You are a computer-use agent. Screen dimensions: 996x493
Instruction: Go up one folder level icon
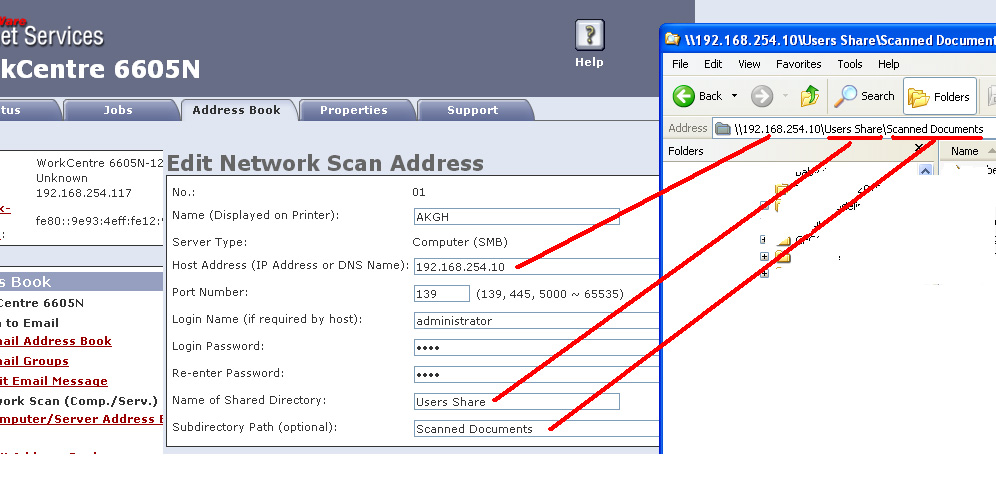(x=810, y=97)
